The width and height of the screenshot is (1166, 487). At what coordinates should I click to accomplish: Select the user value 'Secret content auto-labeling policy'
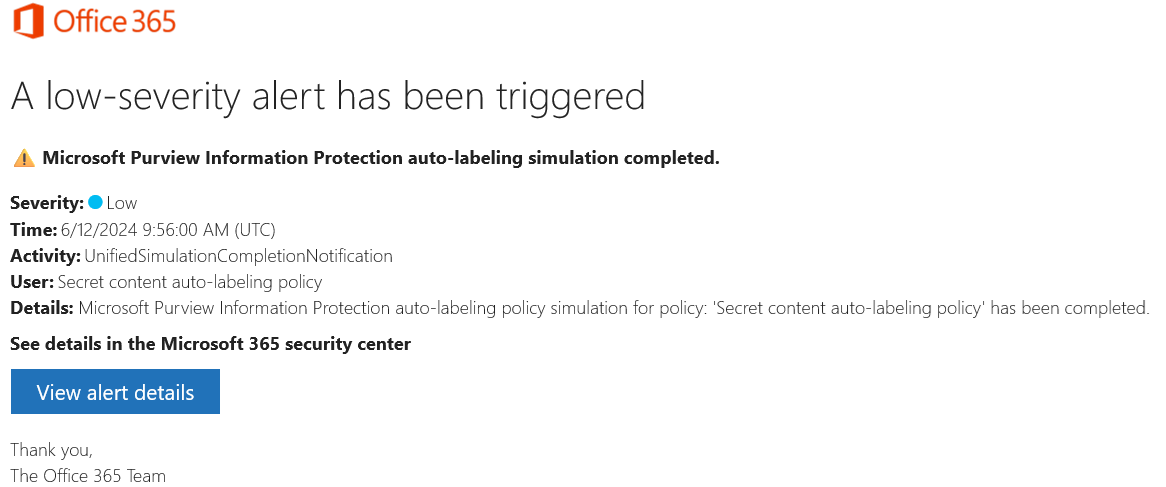[190, 282]
